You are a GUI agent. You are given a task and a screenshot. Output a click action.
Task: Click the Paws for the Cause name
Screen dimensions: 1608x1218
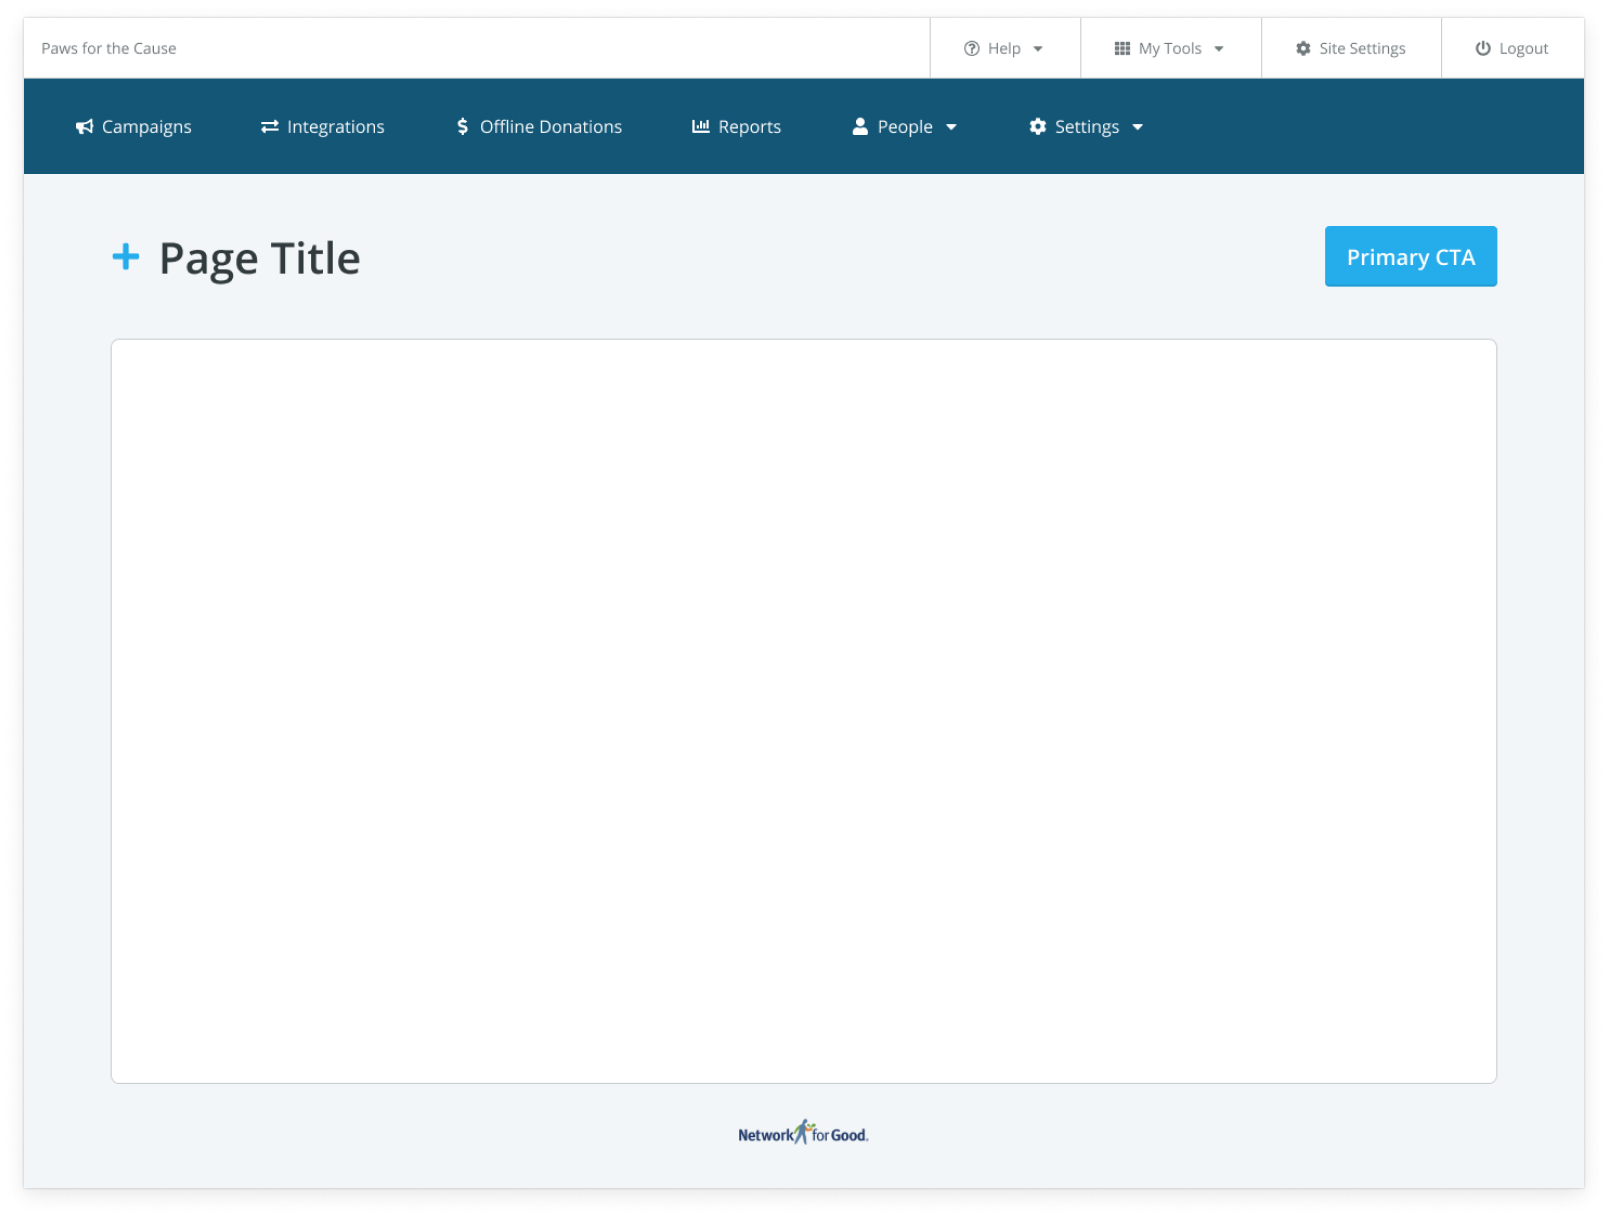click(x=109, y=48)
